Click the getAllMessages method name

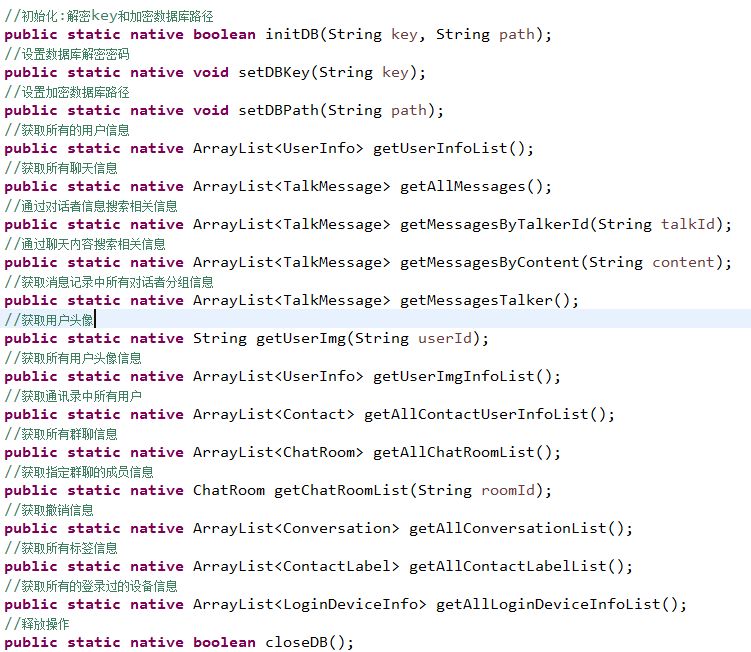point(463,187)
